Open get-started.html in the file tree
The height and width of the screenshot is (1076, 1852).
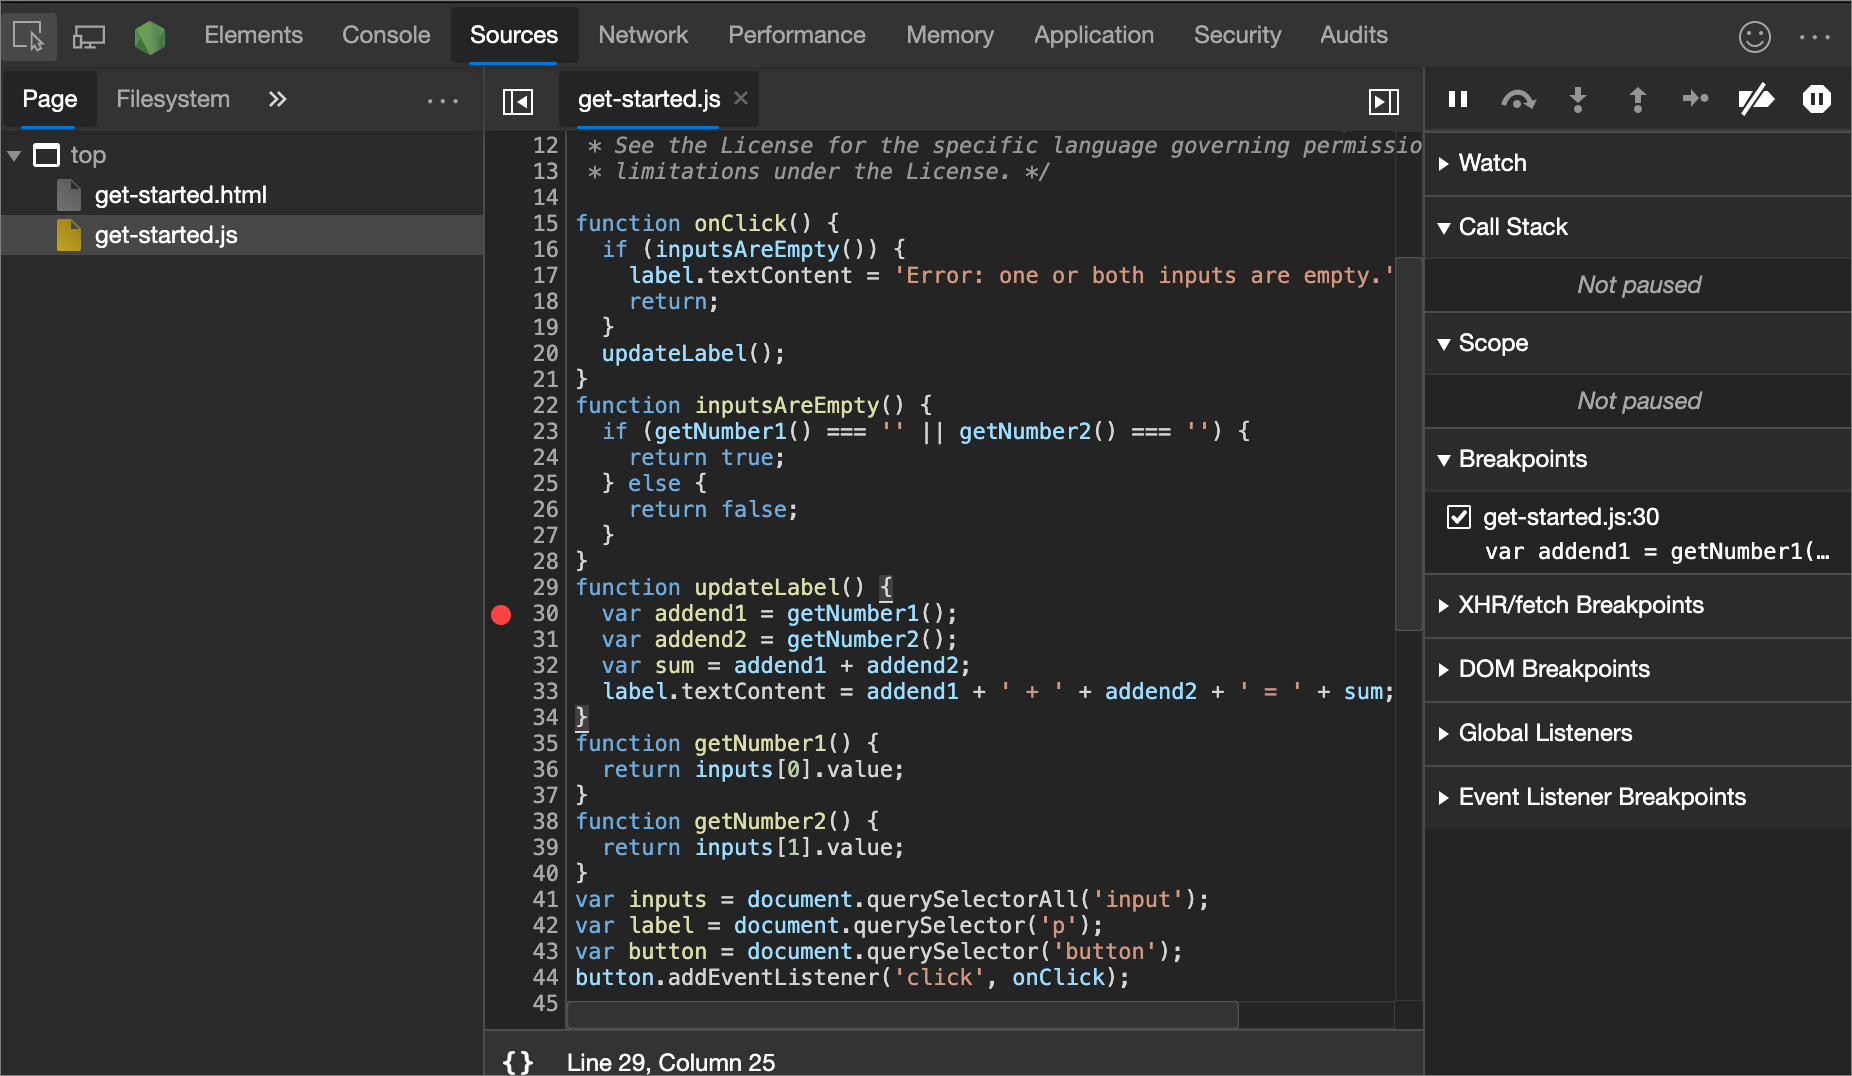181,195
